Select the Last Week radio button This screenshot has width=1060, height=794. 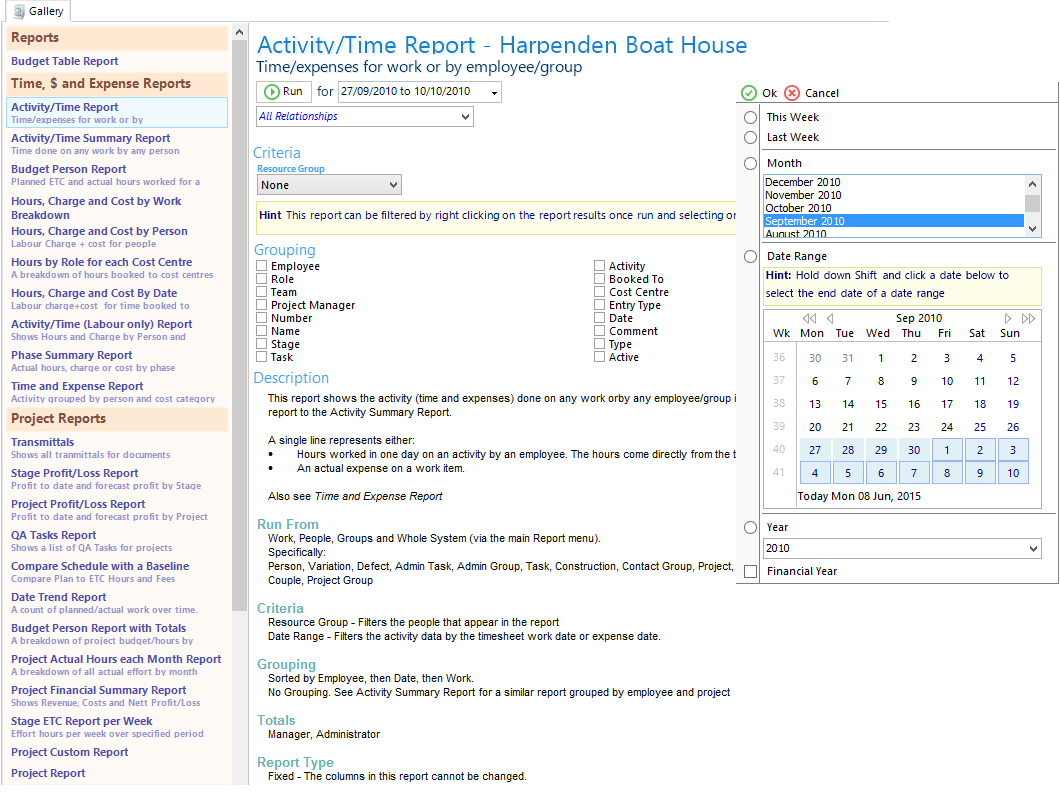[750, 138]
